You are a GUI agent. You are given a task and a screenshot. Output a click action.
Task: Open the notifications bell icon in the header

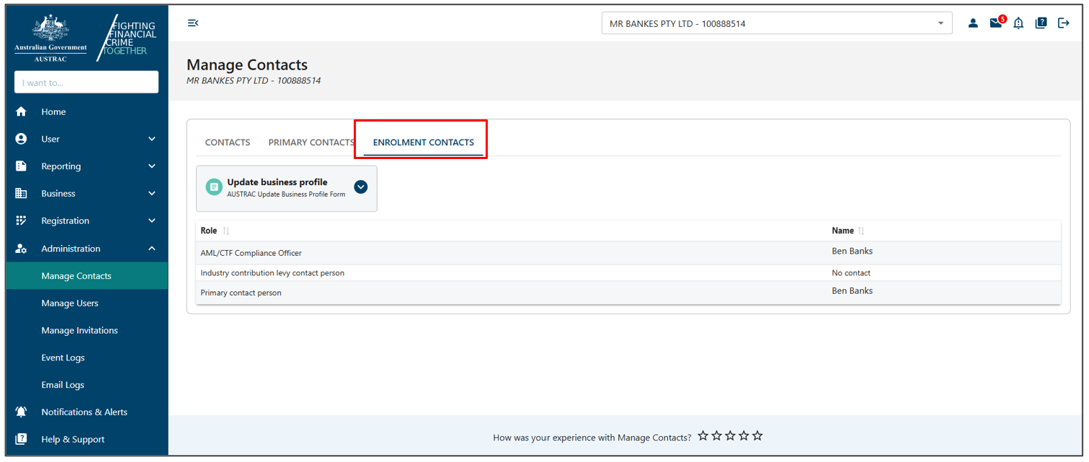(1018, 23)
